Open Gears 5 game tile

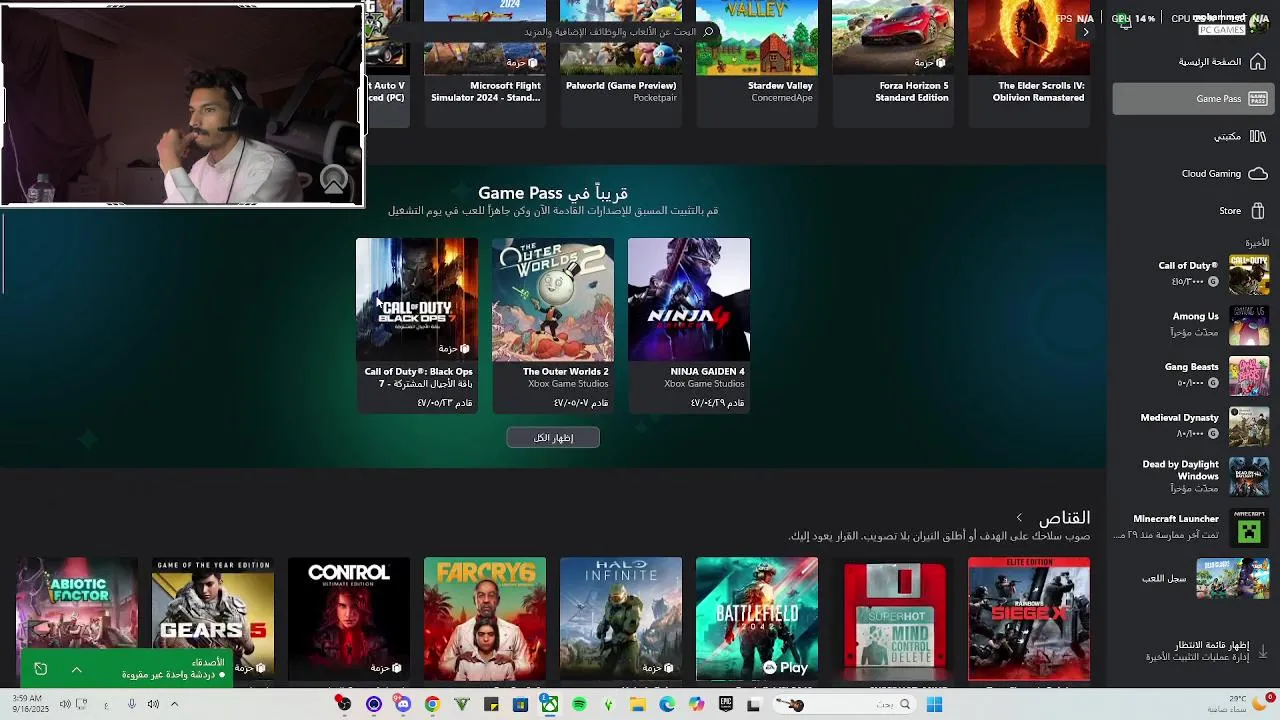(x=213, y=619)
